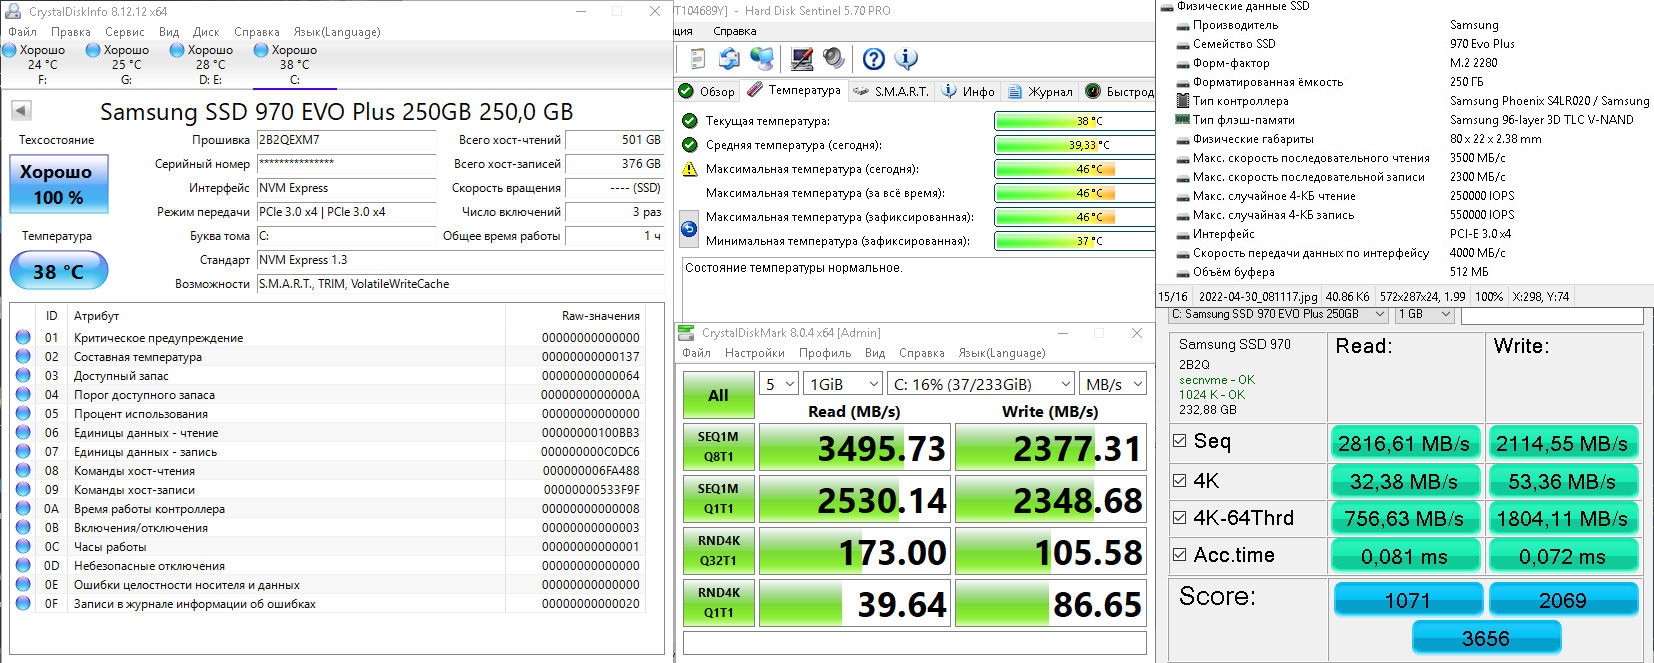Click the Часы работы attribute row
The height and width of the screenshot is (663, 1654).
pos(328,547)
